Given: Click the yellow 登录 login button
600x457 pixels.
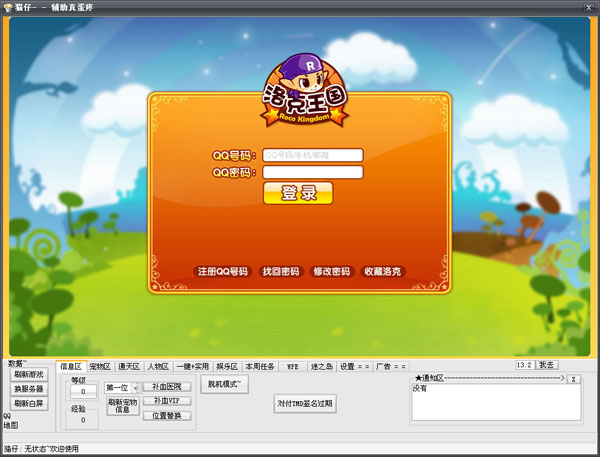Looking at the screenshot, I should click(x=298, y=193).
